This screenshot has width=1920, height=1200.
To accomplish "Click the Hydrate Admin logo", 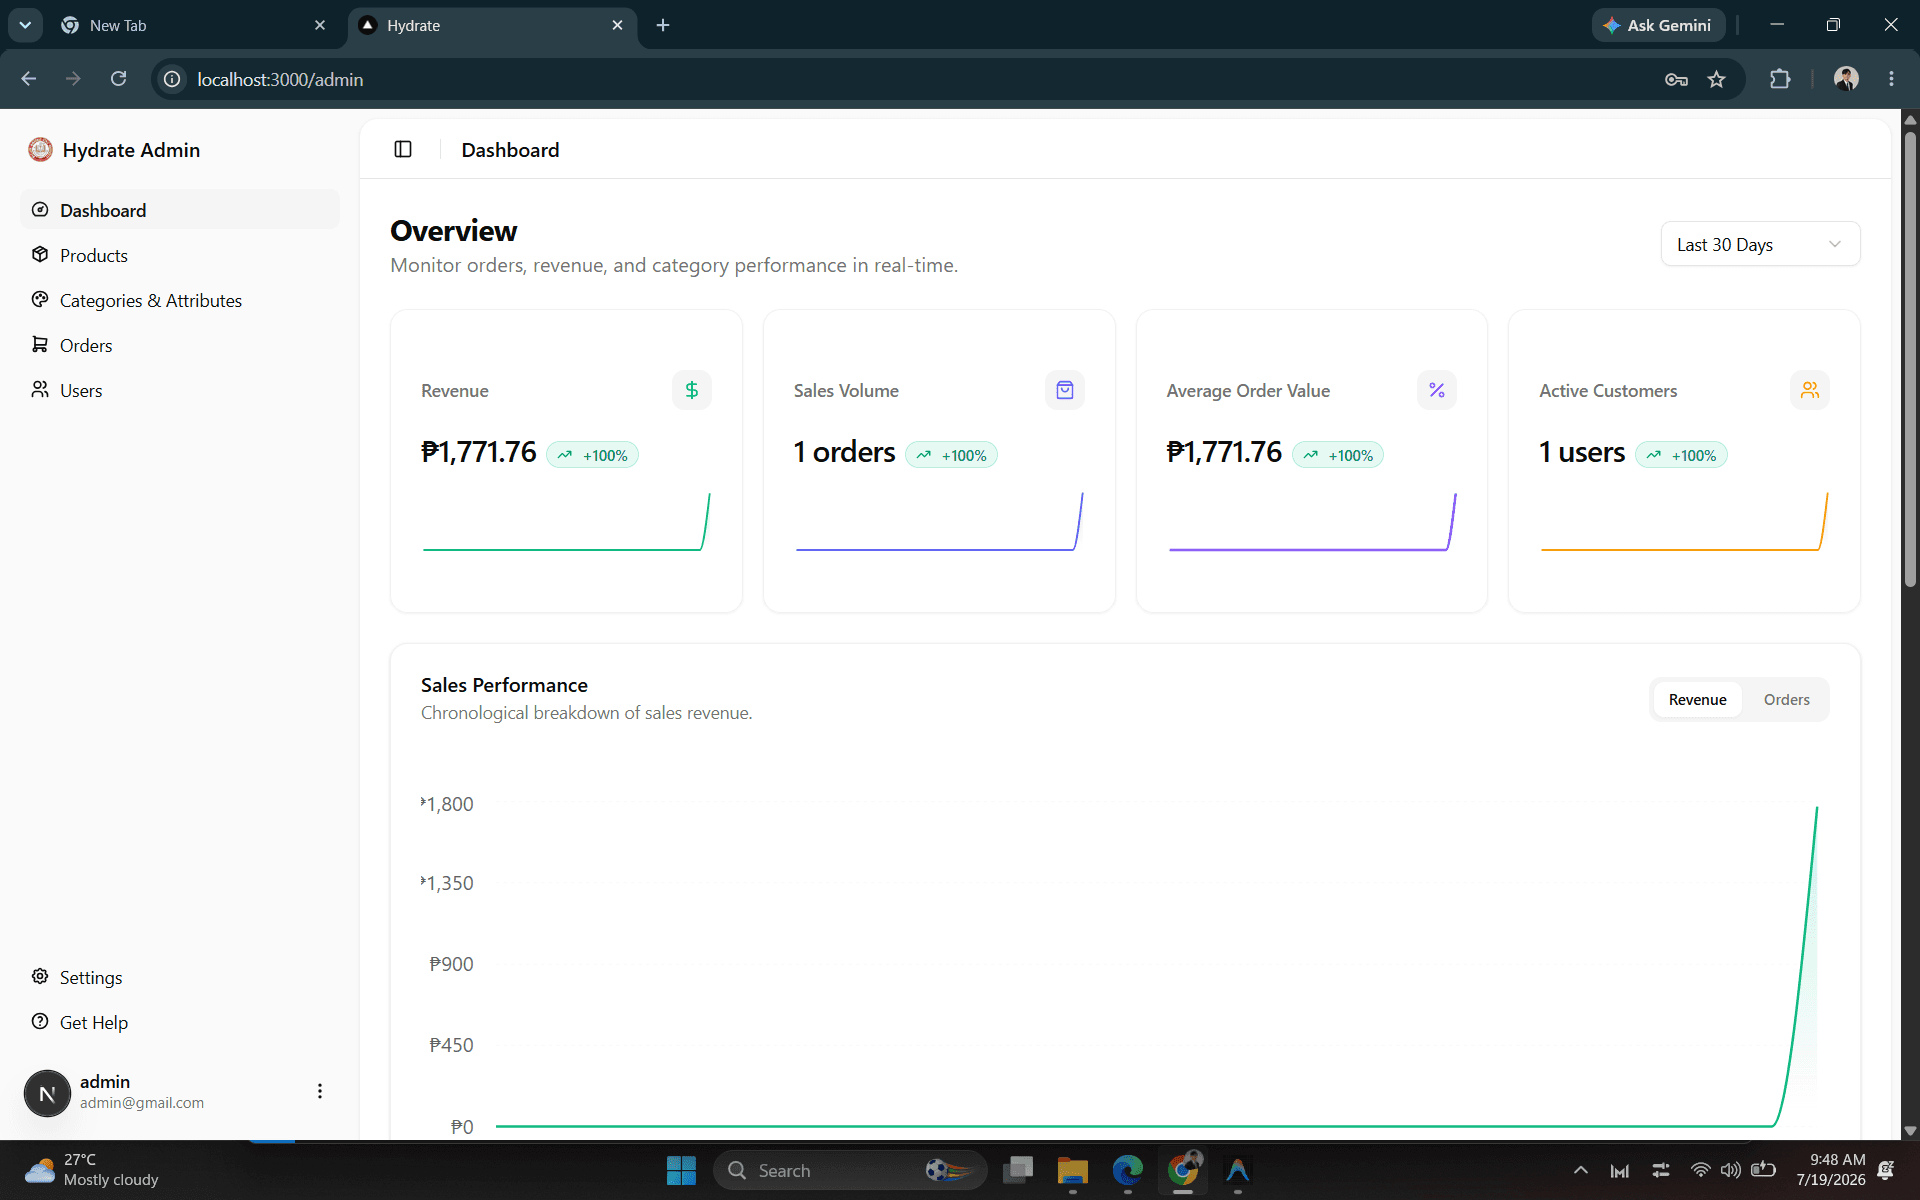I will [x=40, y=150].
